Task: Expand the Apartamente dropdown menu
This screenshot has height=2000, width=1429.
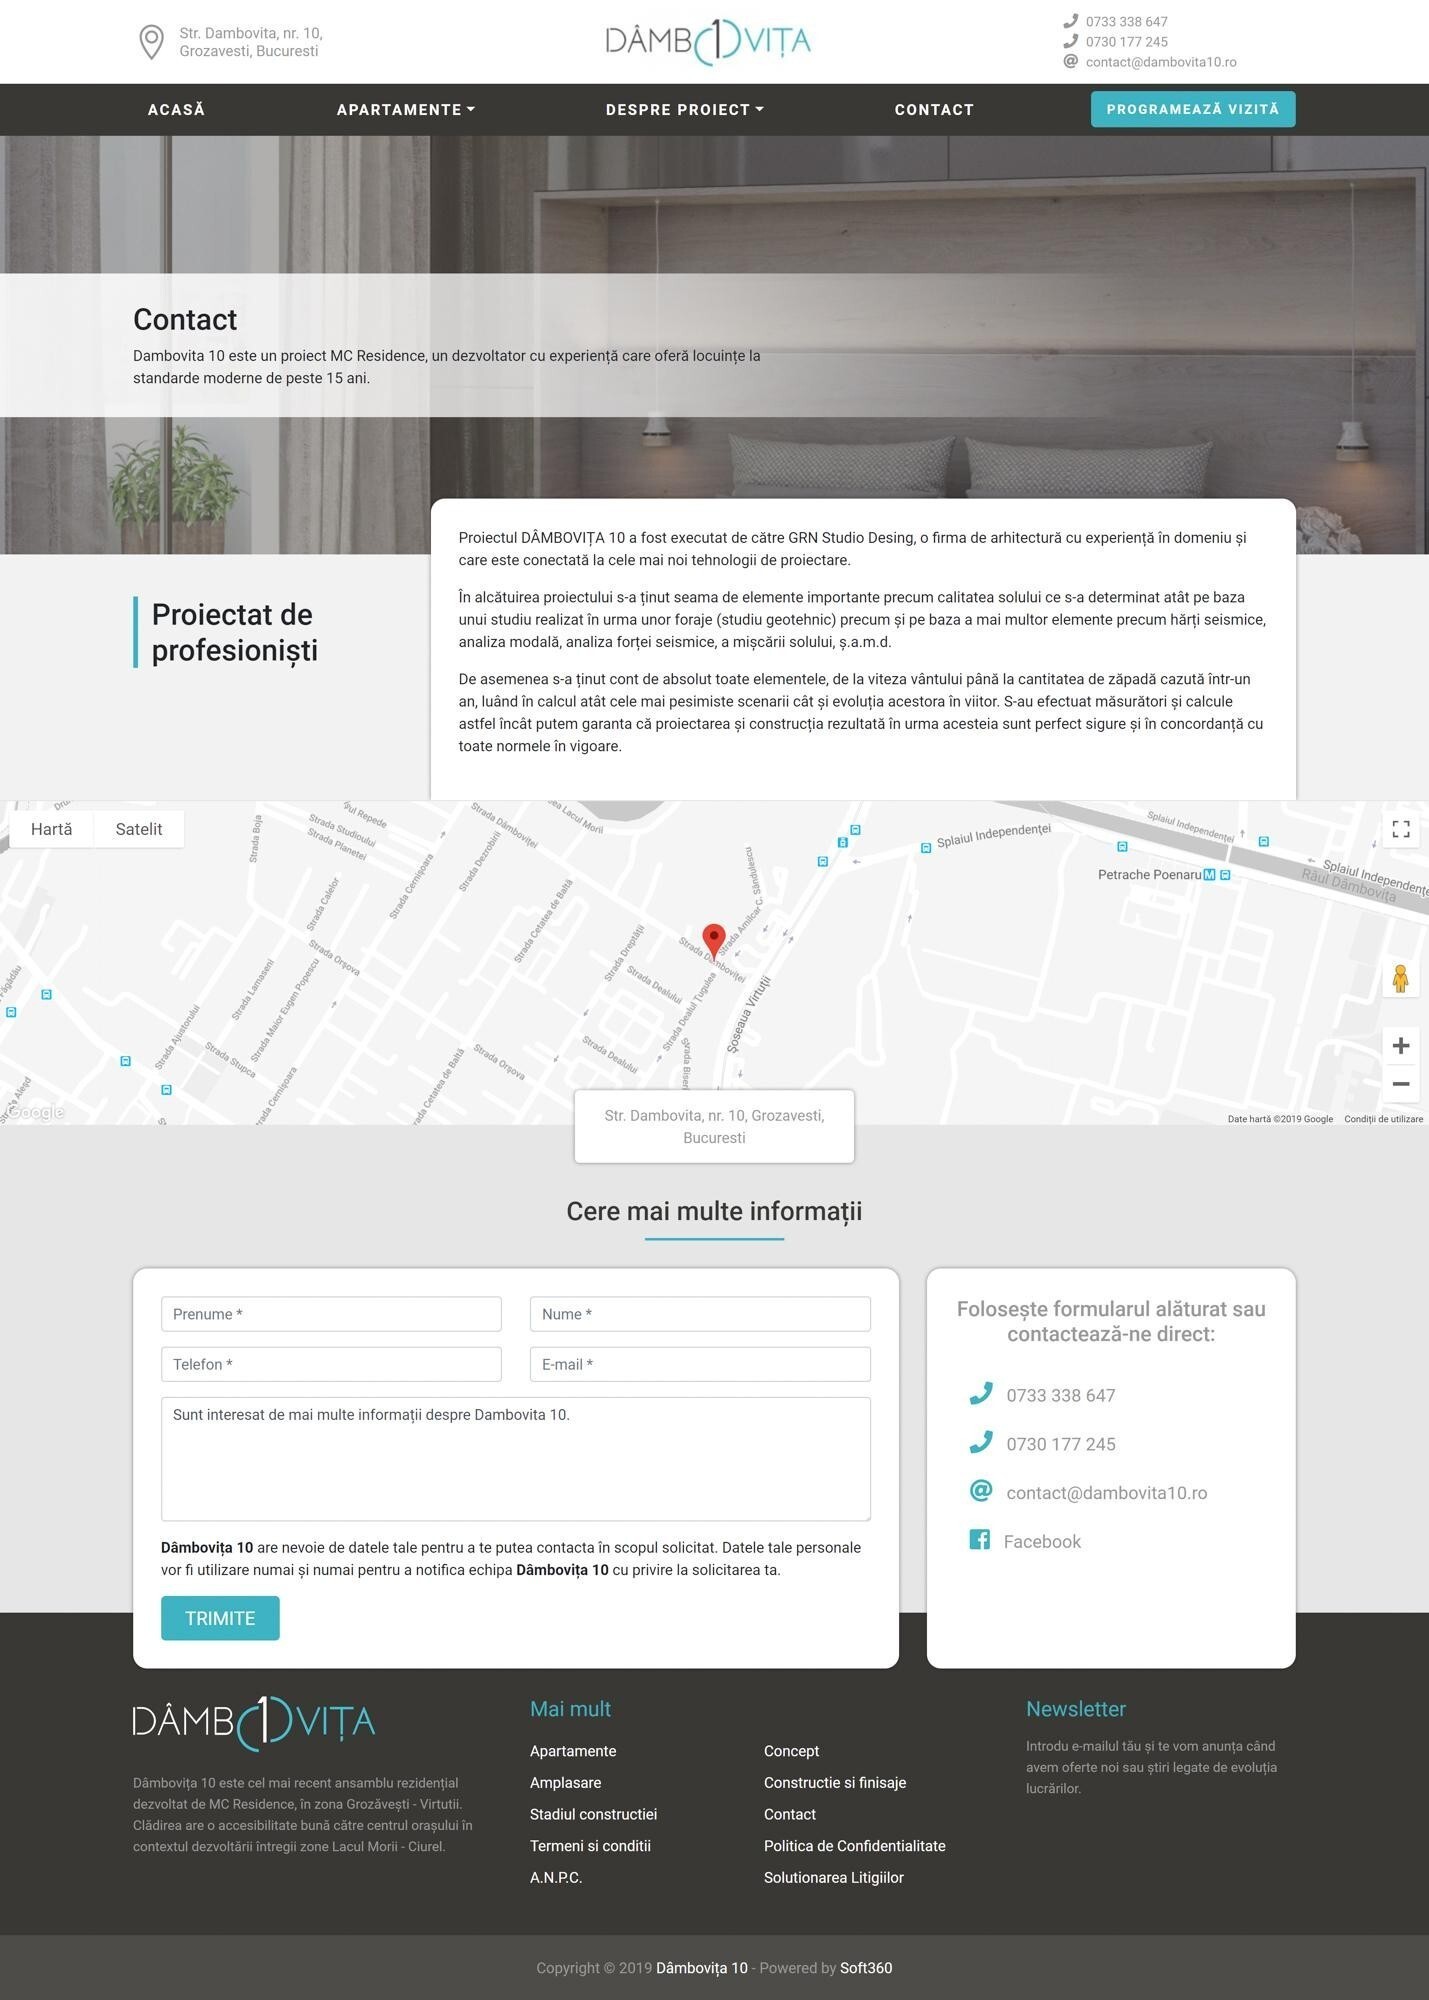Action: 405,110
